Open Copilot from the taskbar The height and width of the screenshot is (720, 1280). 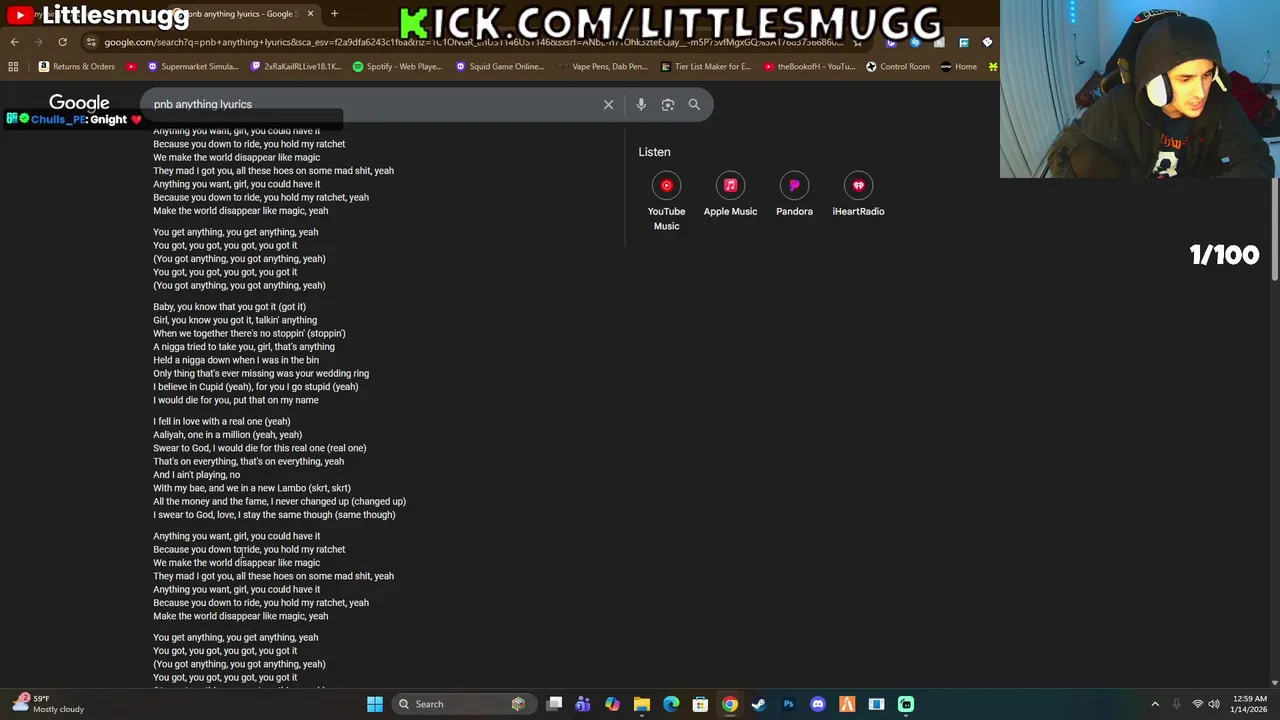point(612,704)
